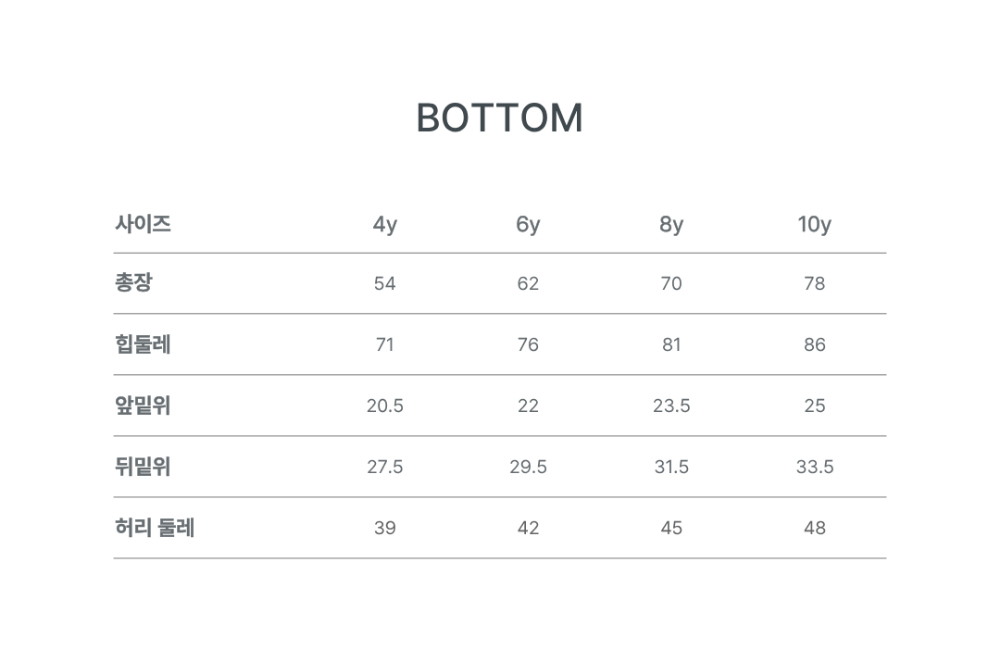Click the 허리 둘레 value 48
Screen dimensions: 1000x648
[814, 528]
